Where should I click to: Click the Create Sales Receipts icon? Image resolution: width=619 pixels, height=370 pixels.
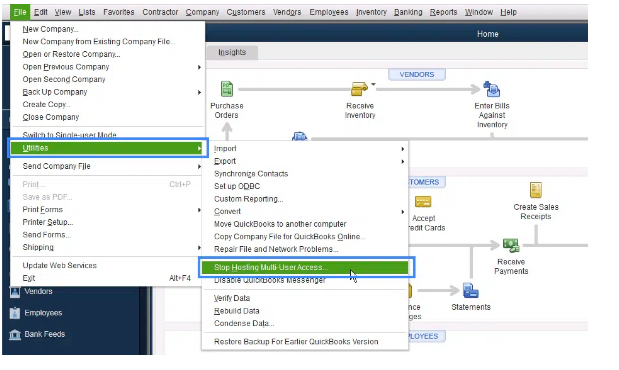536,190
